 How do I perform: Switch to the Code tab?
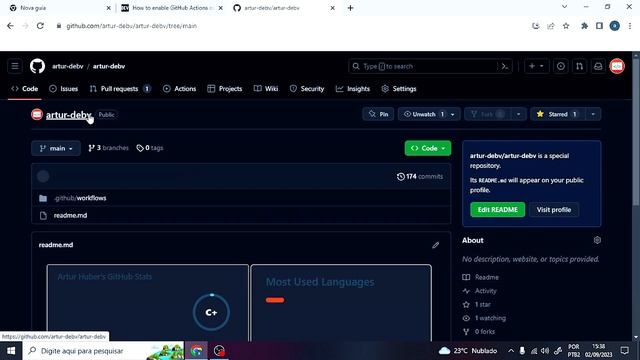pyautogui.click(x=25, y=89)
